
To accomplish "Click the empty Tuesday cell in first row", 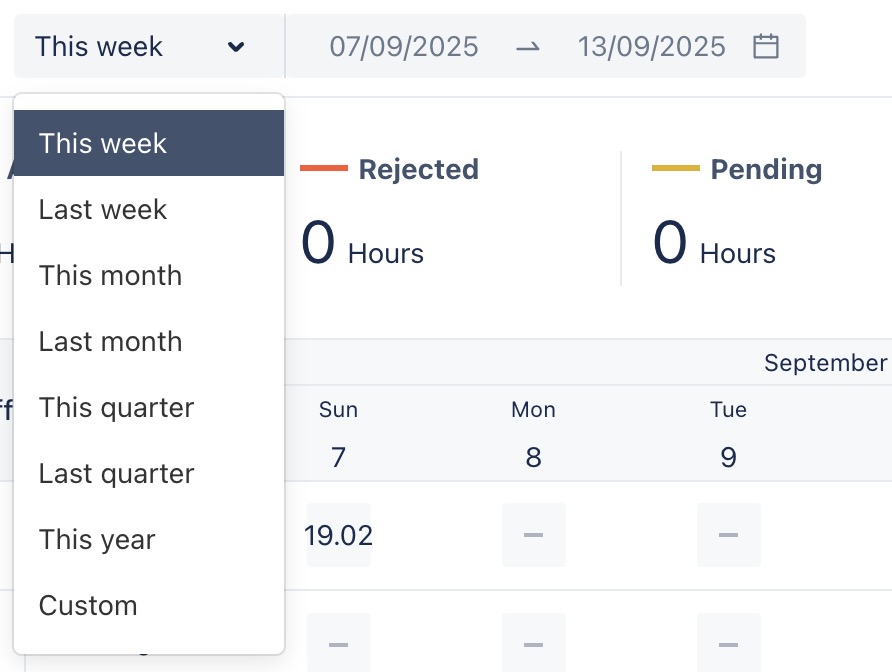I will point(728,535).
